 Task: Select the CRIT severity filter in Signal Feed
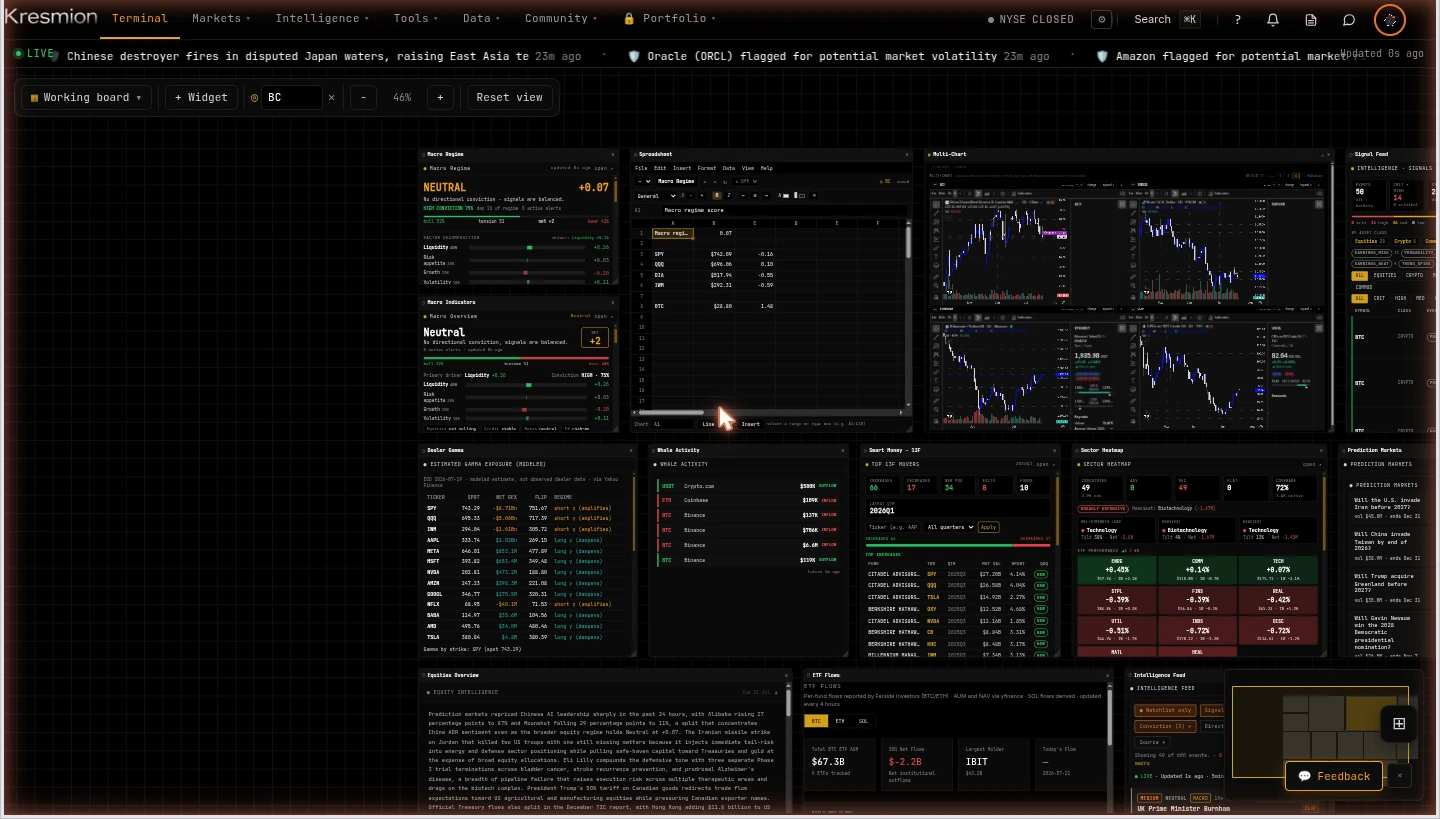(x=1379, y=298)
